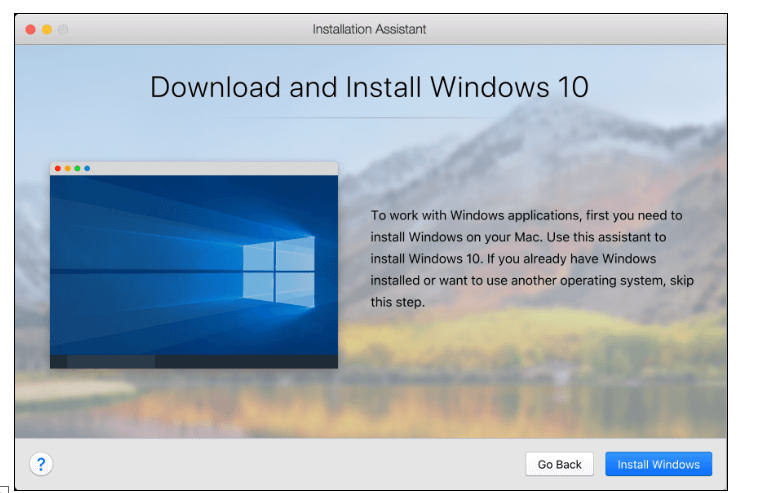Minimize the Installation Assistant with the yellow button

tap(47, 30)
